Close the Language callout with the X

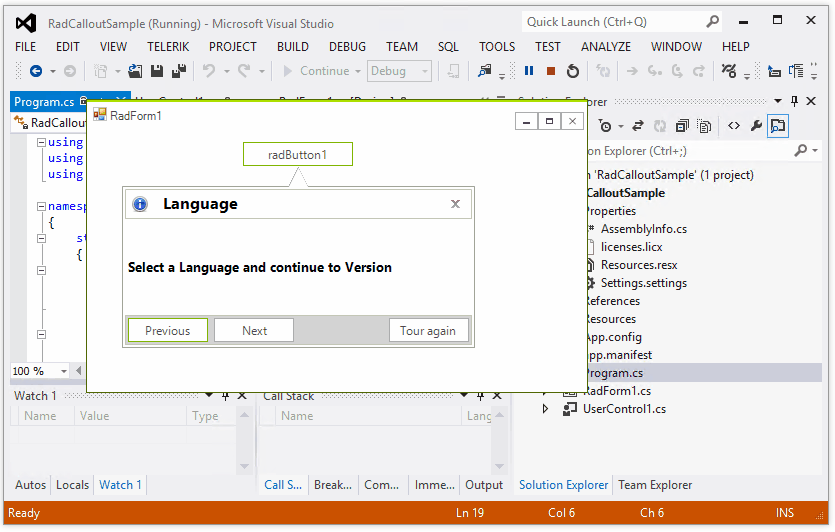(455, 204)
